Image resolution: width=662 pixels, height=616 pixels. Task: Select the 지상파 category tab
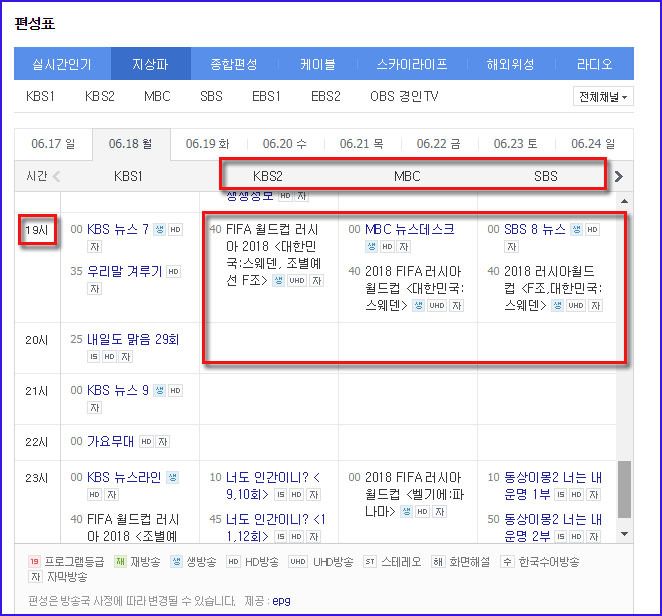click(x=151, y=64)
